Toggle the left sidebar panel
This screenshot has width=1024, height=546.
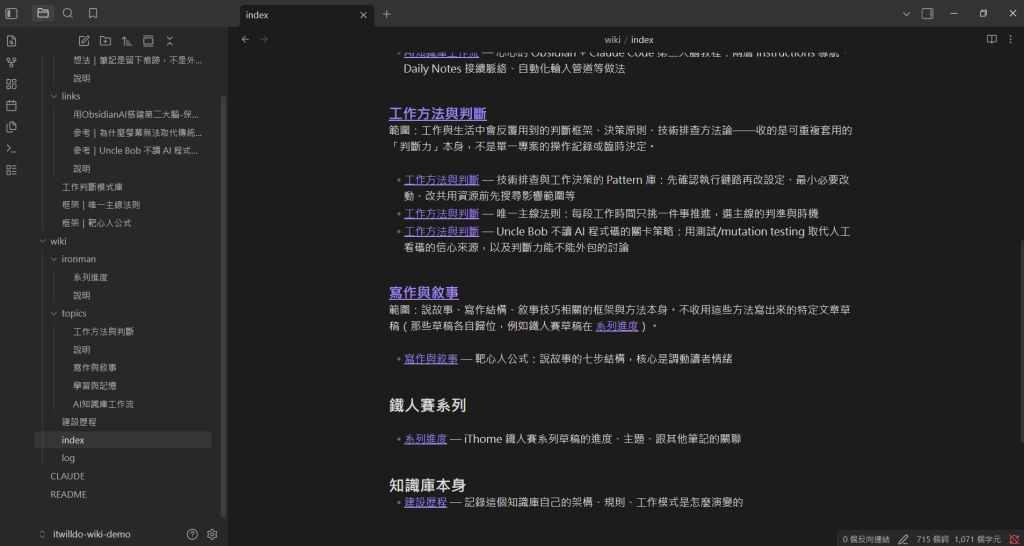[11, 13]
